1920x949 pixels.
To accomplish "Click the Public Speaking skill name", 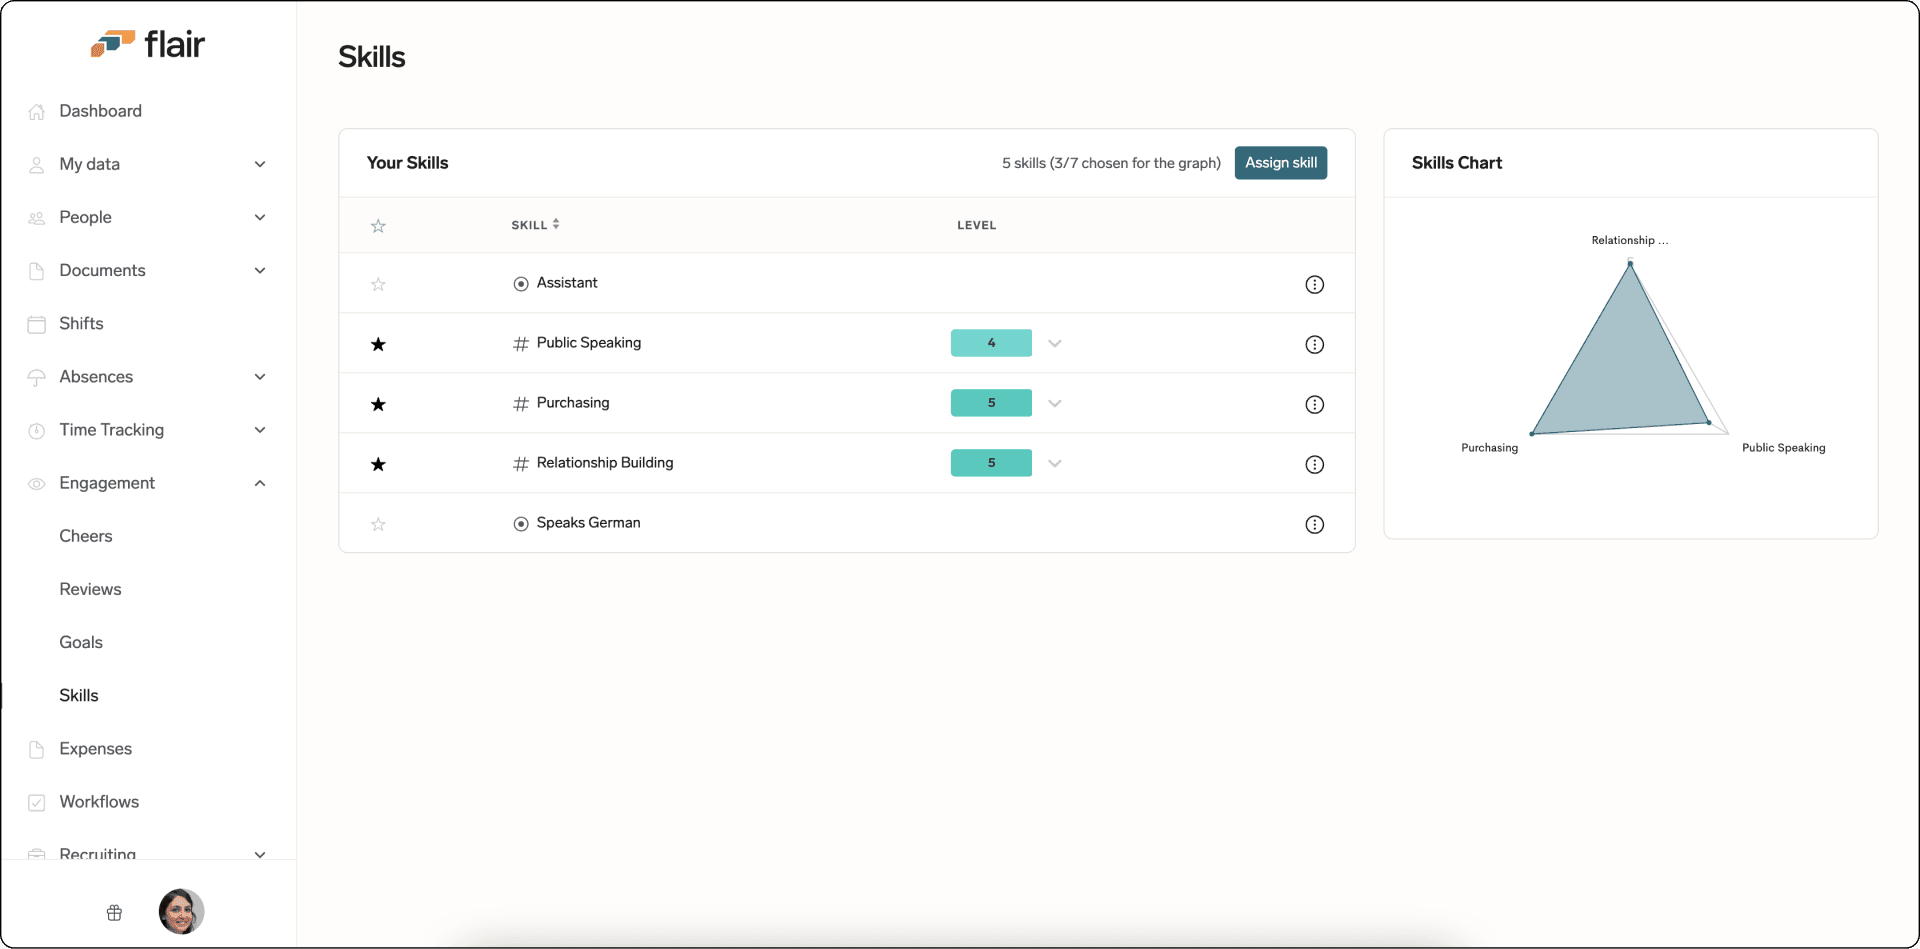I will point(589,343).
